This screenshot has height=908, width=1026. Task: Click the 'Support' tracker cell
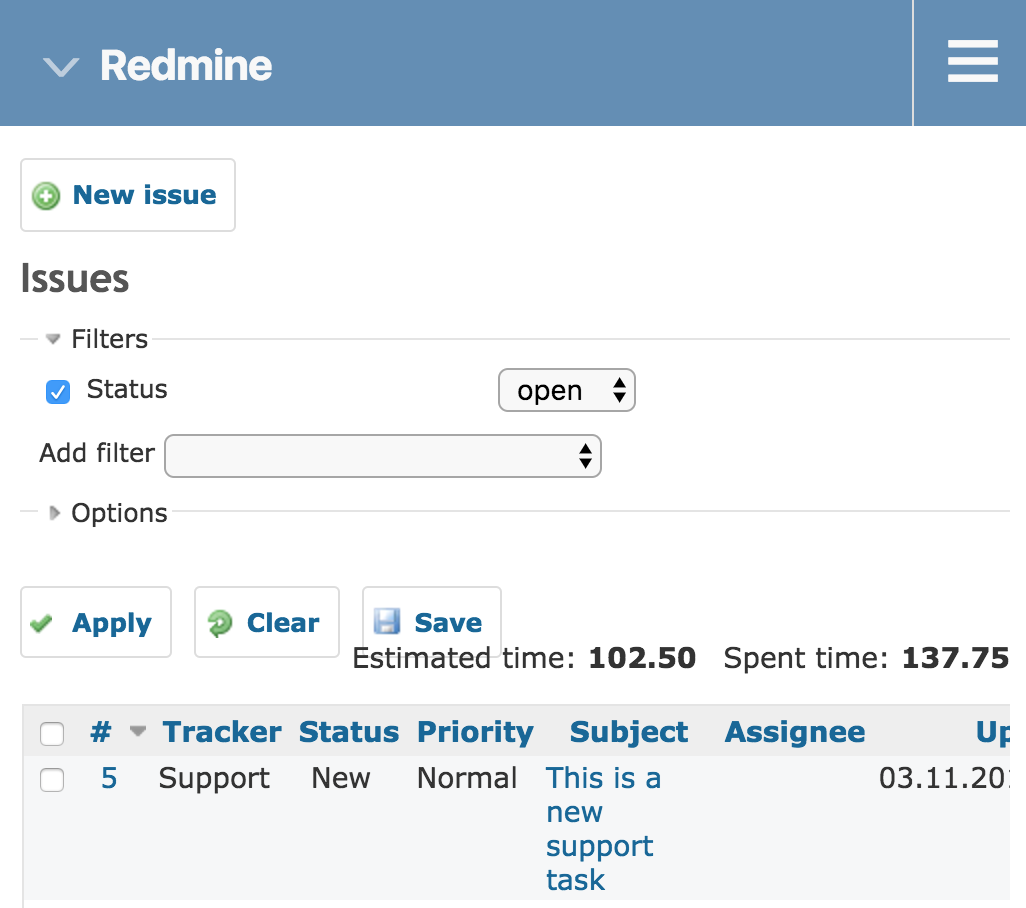point(214,778)
